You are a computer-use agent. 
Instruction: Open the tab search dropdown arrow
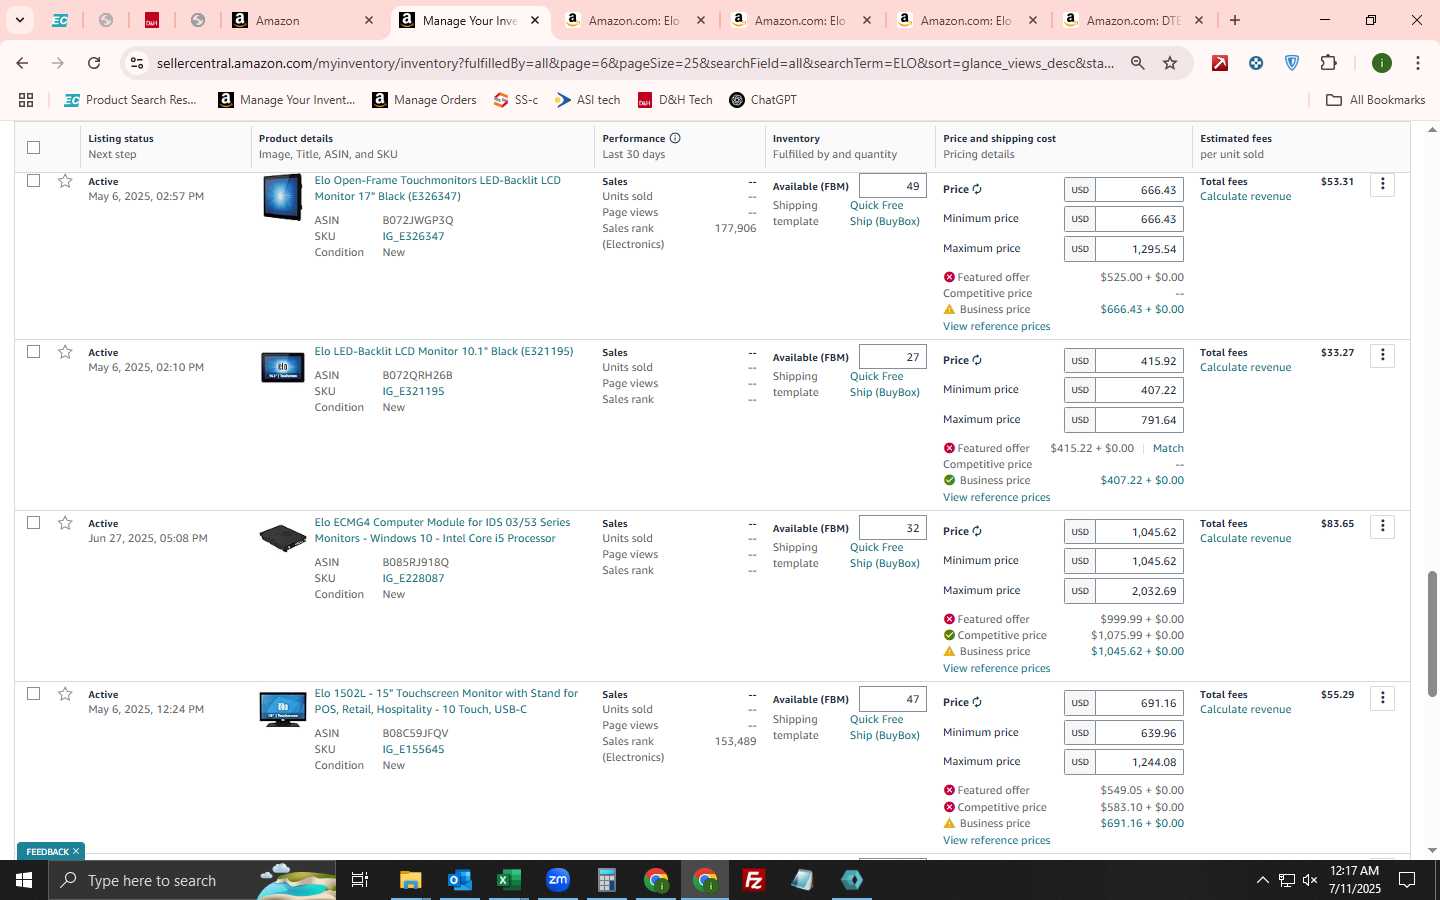[19, 20]
